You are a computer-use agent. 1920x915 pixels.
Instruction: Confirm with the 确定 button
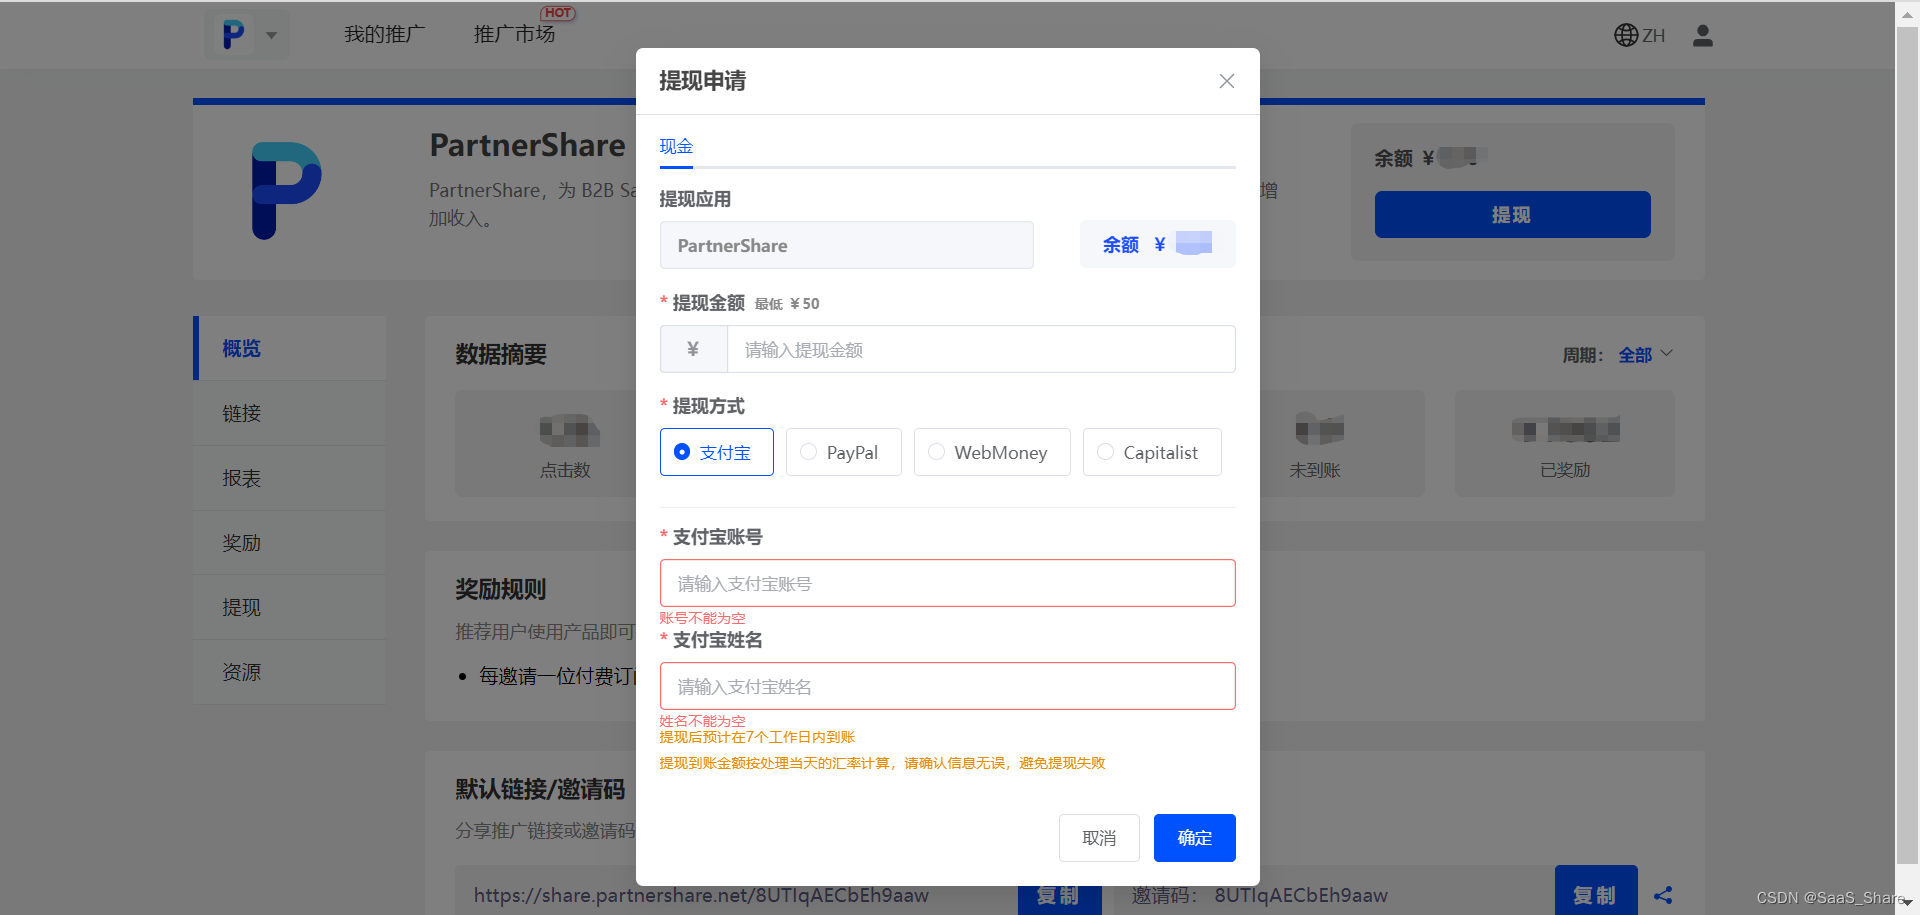[x=1194, y=838]
